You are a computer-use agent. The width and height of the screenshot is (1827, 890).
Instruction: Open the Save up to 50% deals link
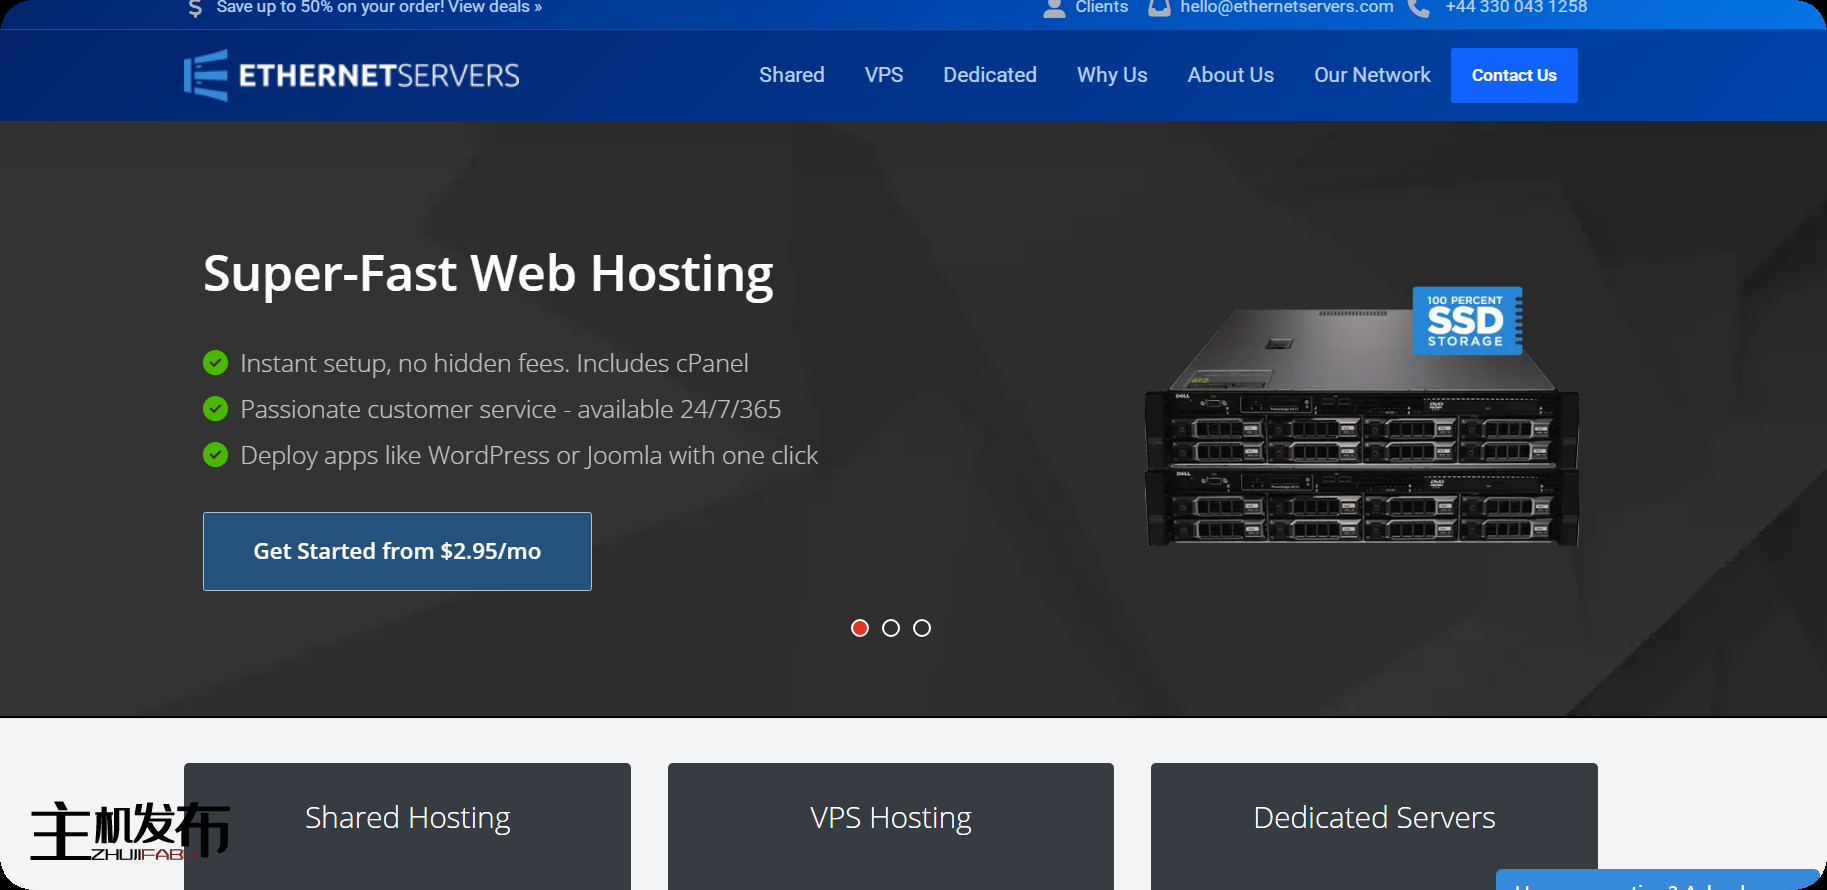pos(379,8)
